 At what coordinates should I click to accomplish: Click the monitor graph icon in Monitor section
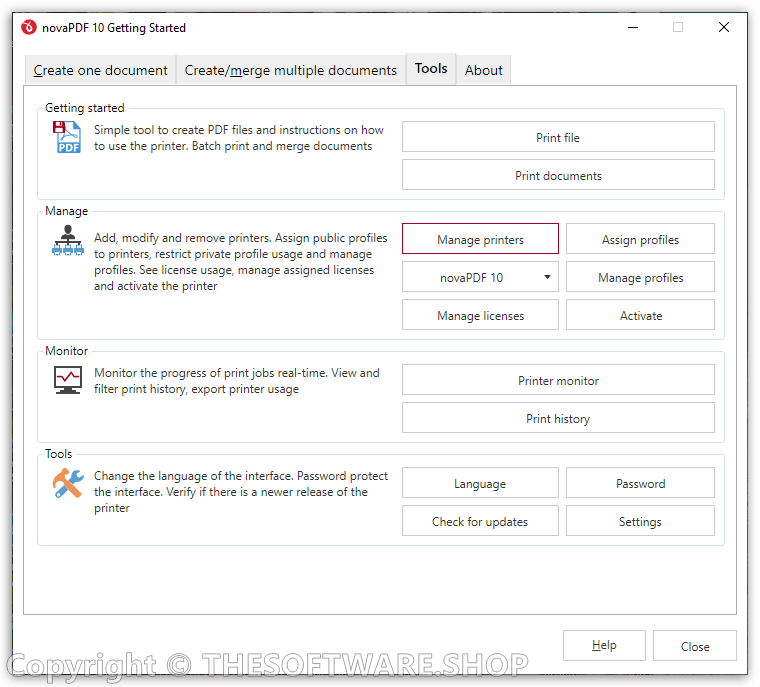pos(68,380)
